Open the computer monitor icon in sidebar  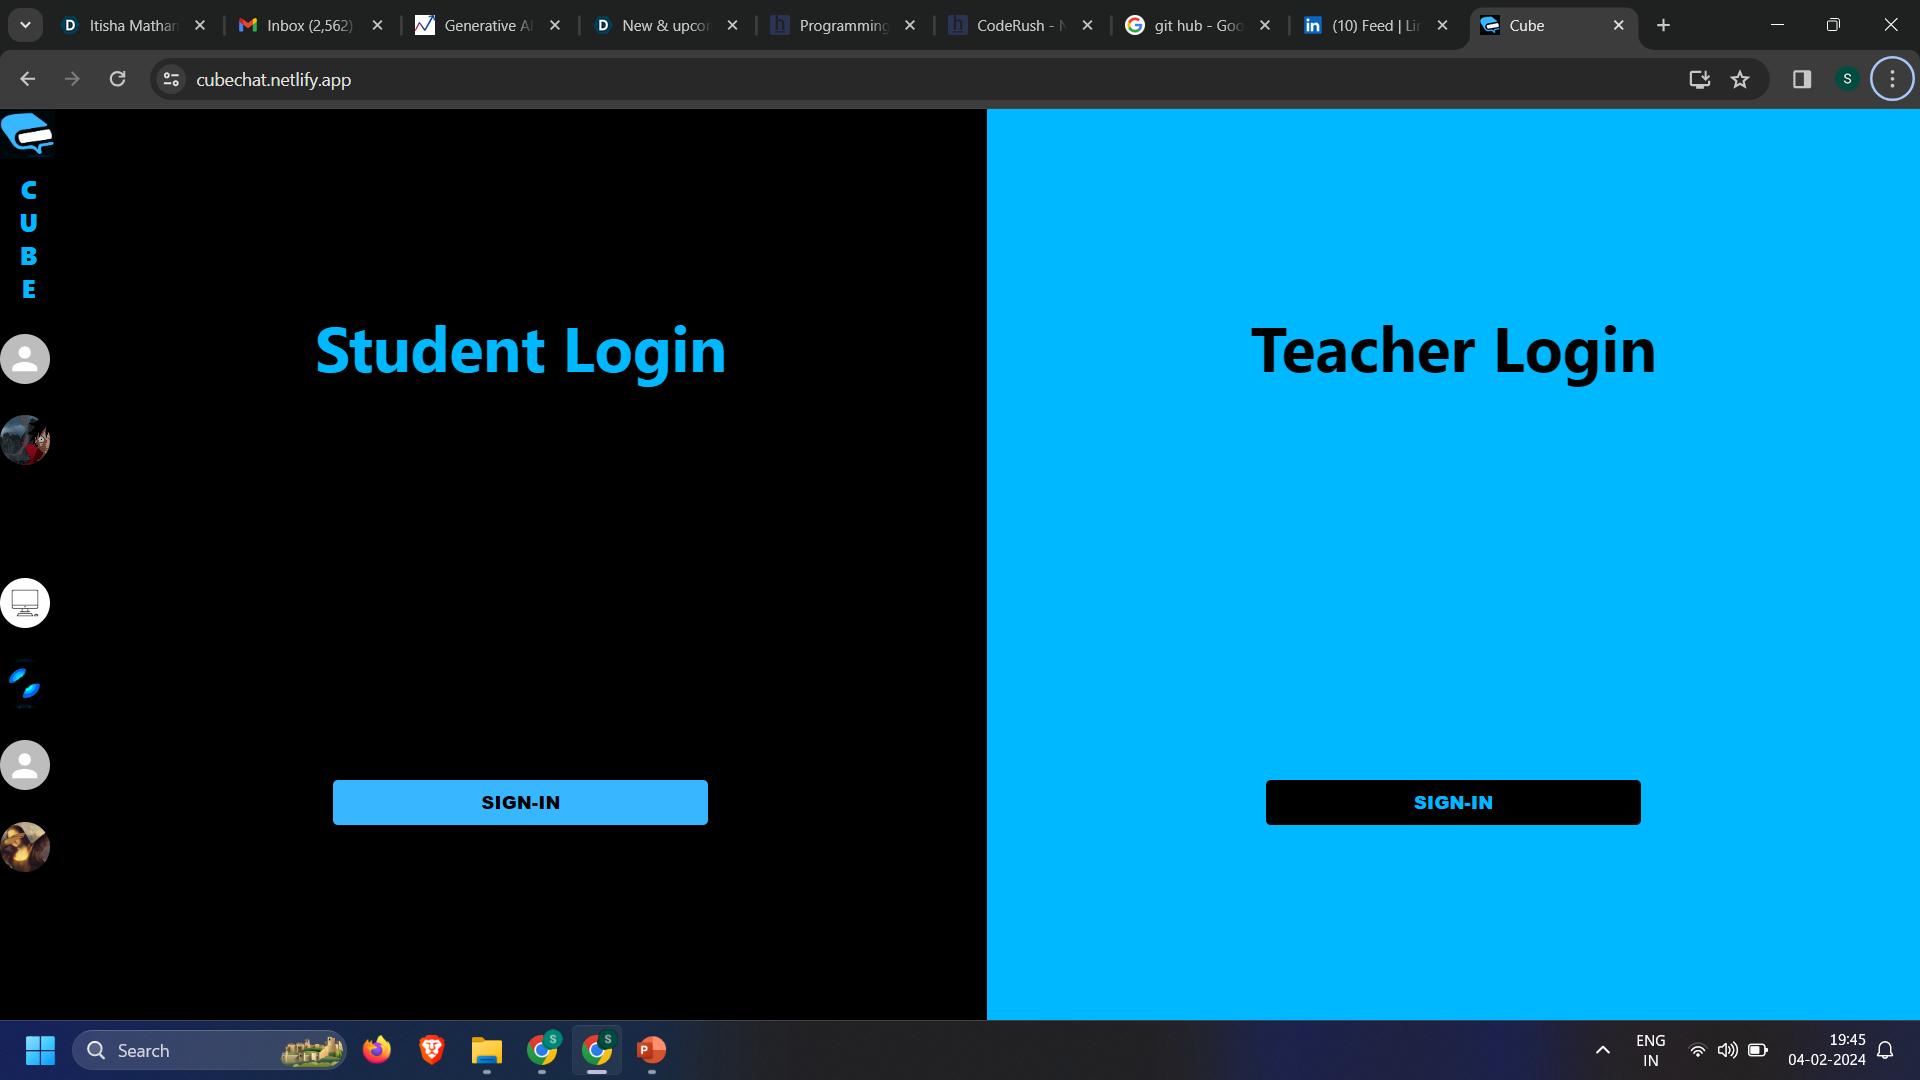[x=25, y=603]
